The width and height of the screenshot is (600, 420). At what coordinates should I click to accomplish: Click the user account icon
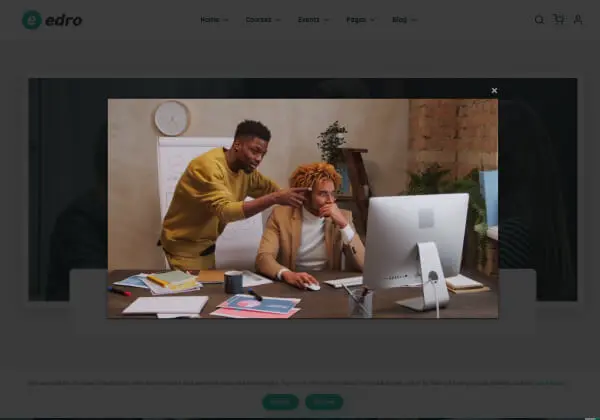577,20
